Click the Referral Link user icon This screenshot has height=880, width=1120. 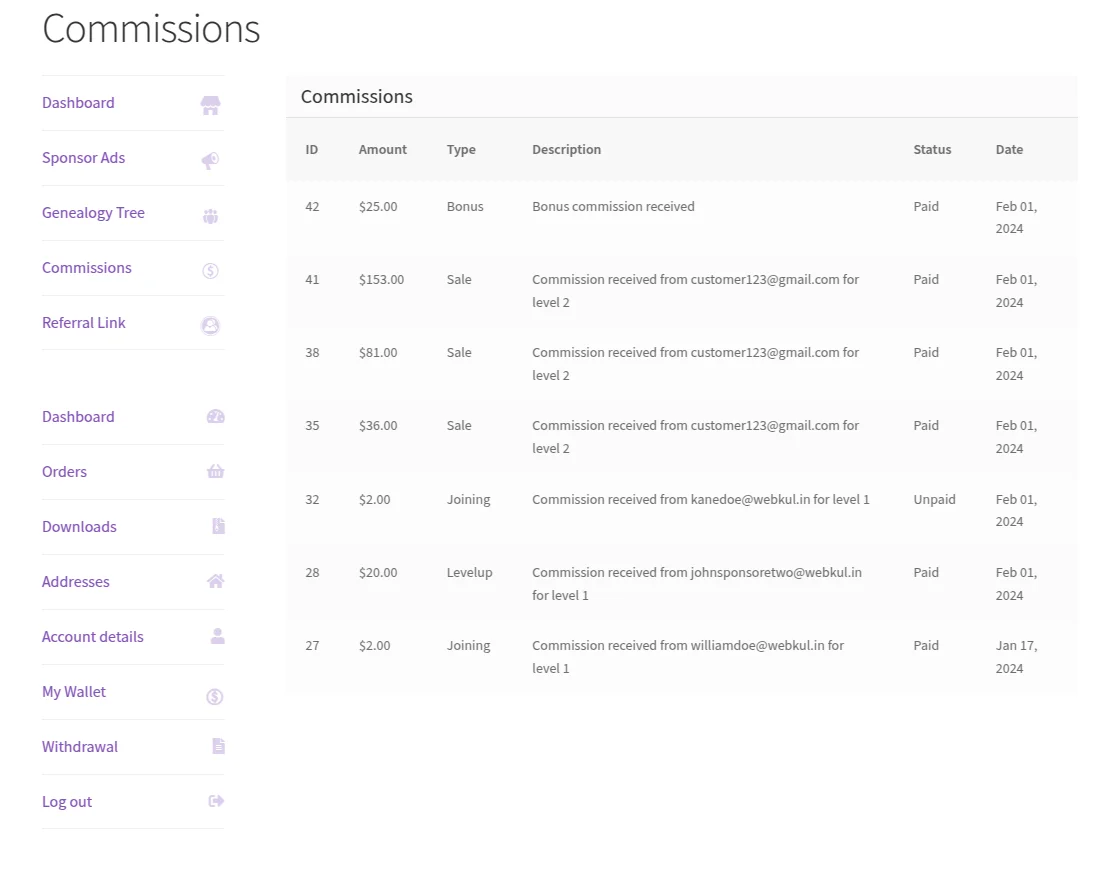tap(210, 325)
